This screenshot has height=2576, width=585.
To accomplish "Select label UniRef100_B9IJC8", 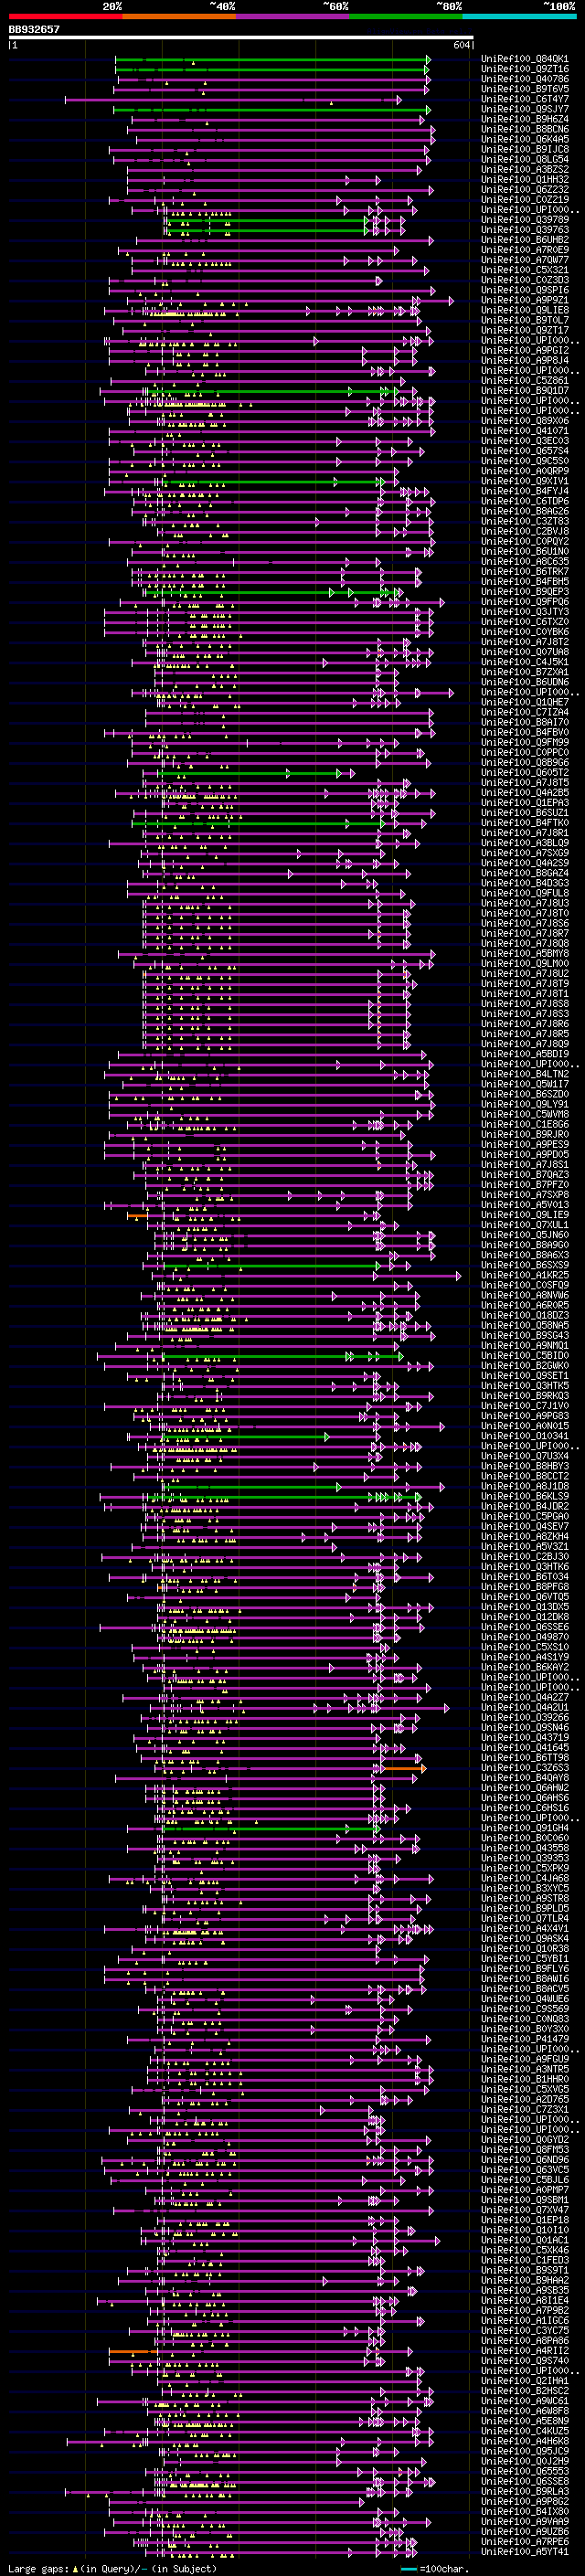I will 525,149.
